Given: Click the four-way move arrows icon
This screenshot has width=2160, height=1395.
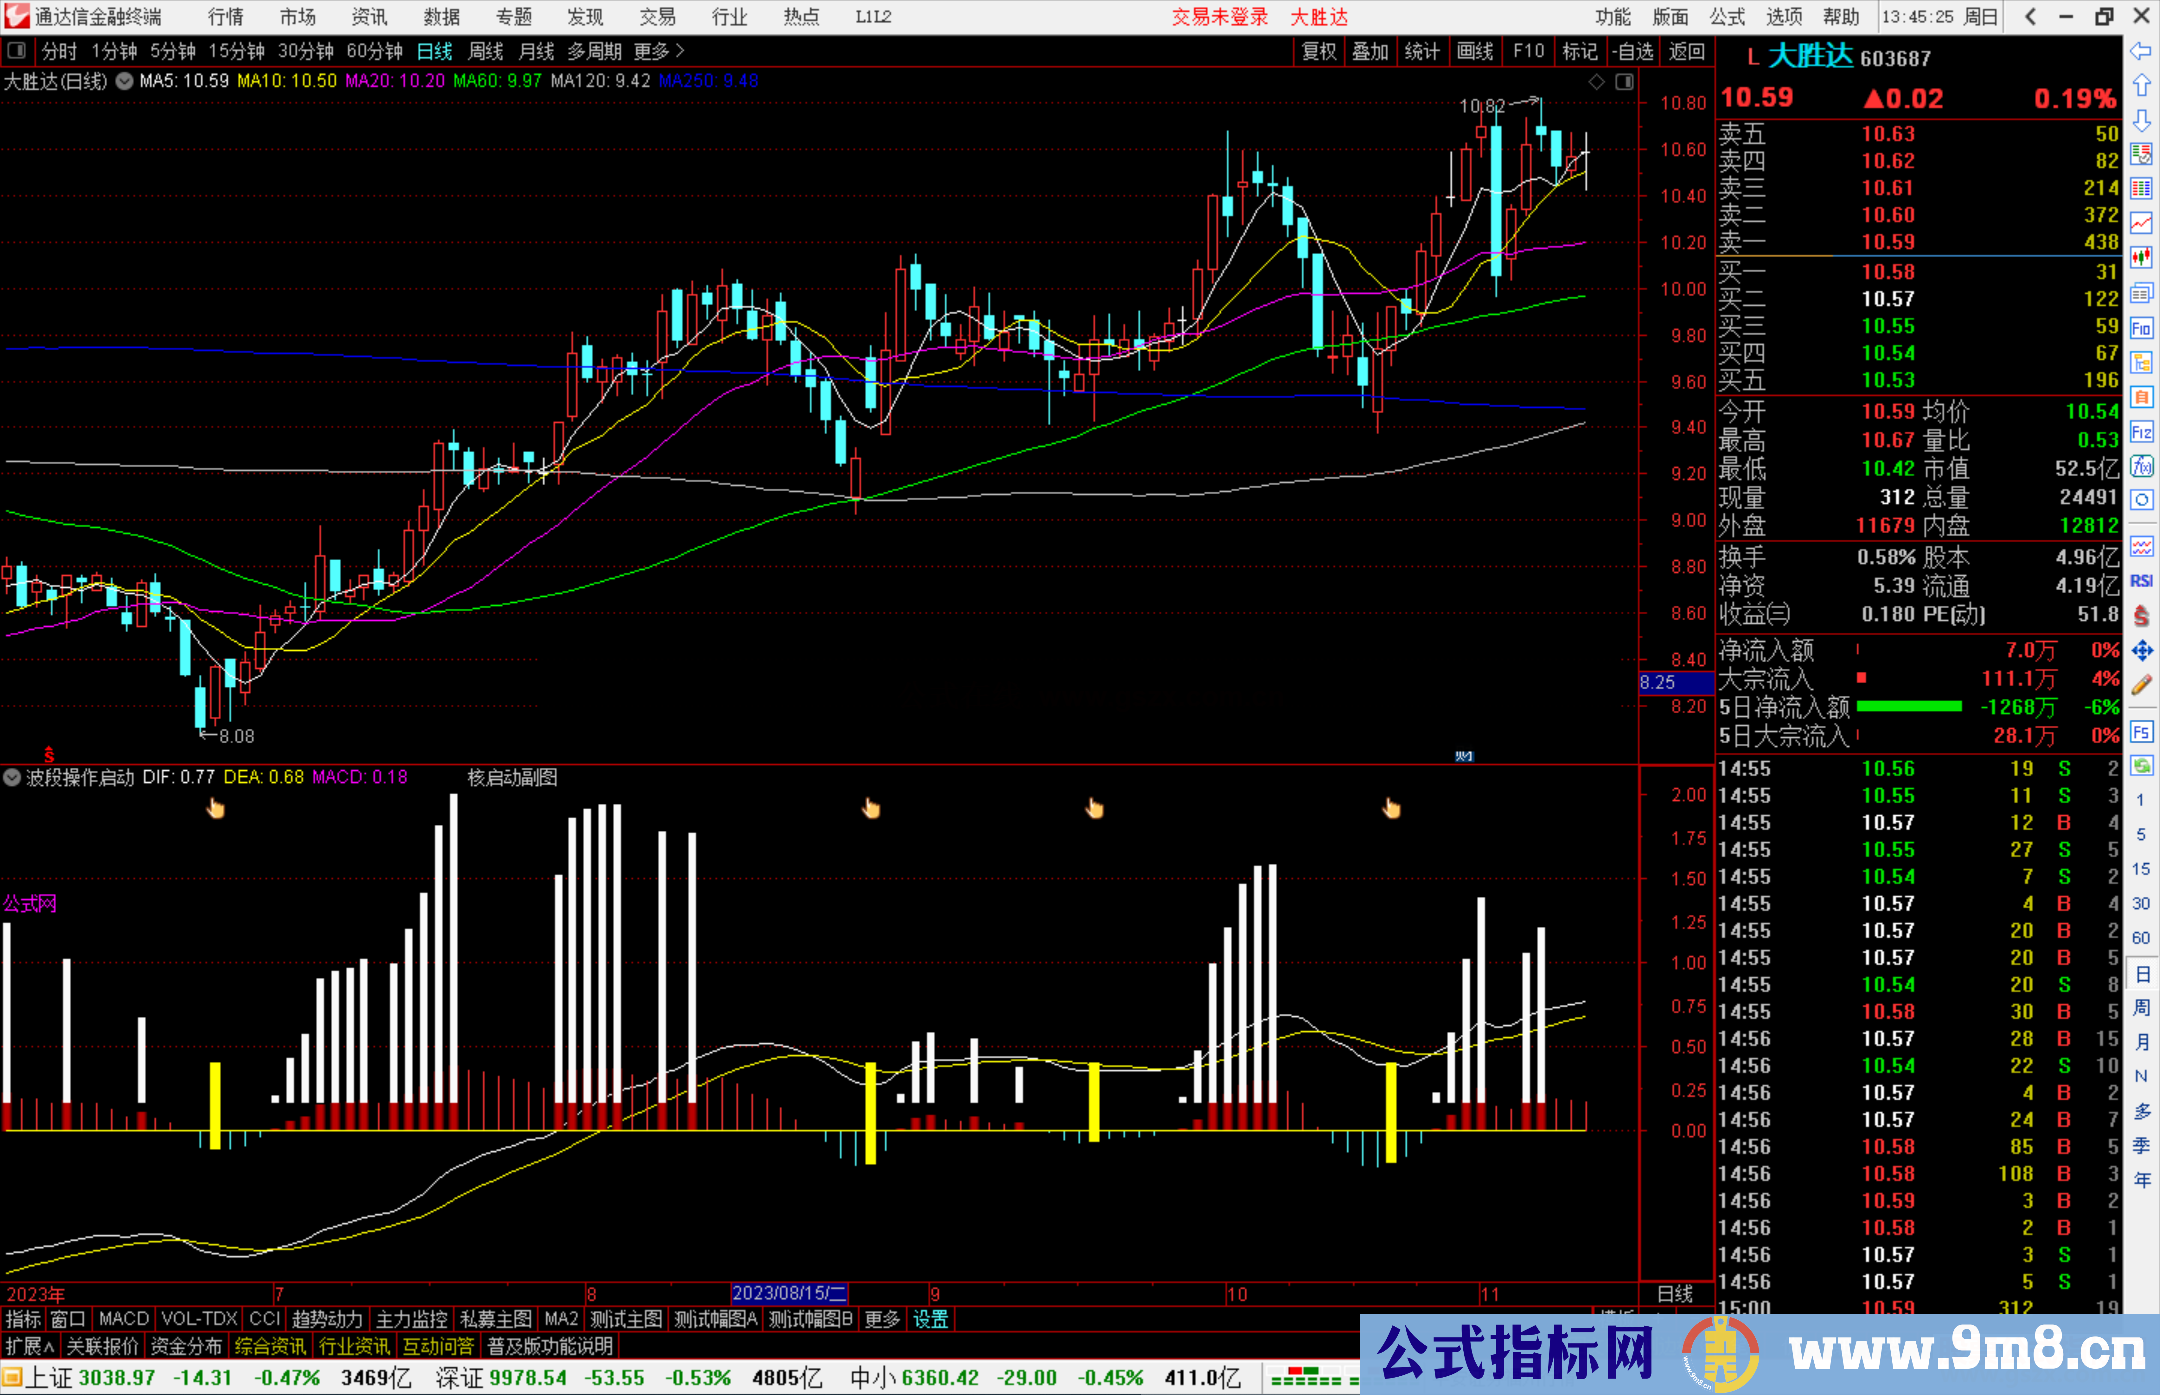Looking at the screenshot, I should point(2141,651).
